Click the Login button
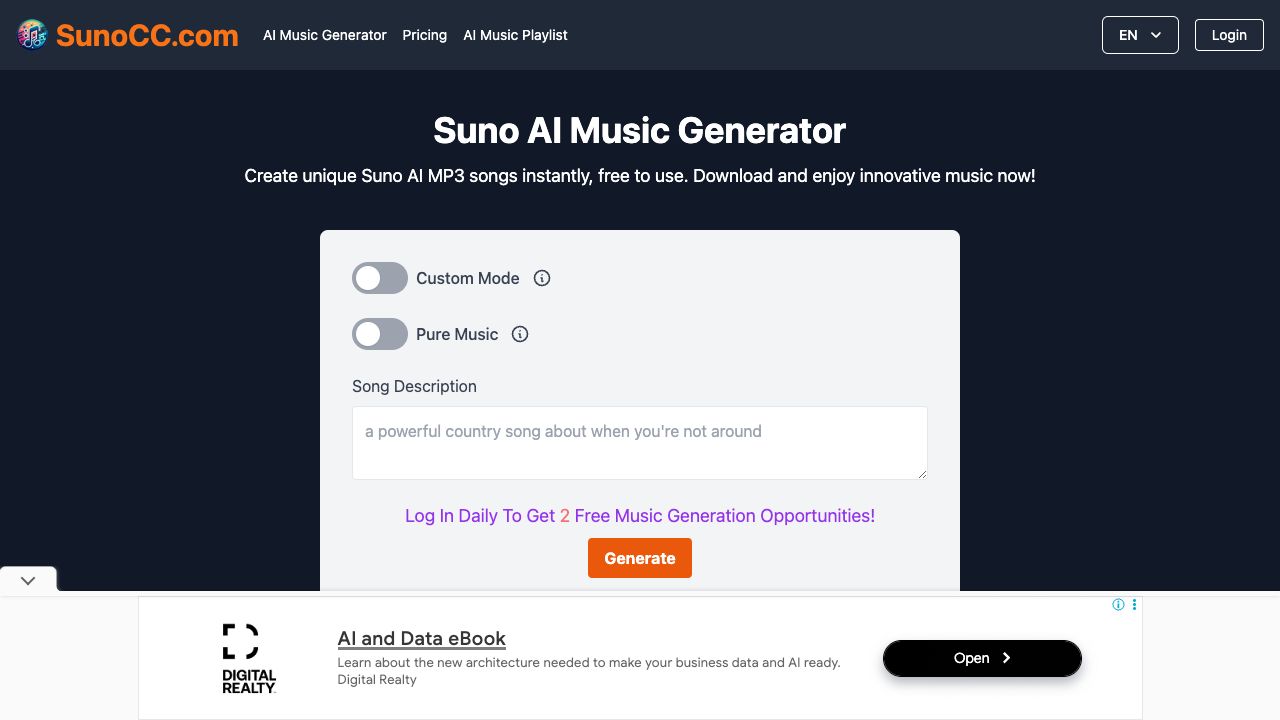The width and height of the screenshot is (1280, 720). [x=1229, y=35]
